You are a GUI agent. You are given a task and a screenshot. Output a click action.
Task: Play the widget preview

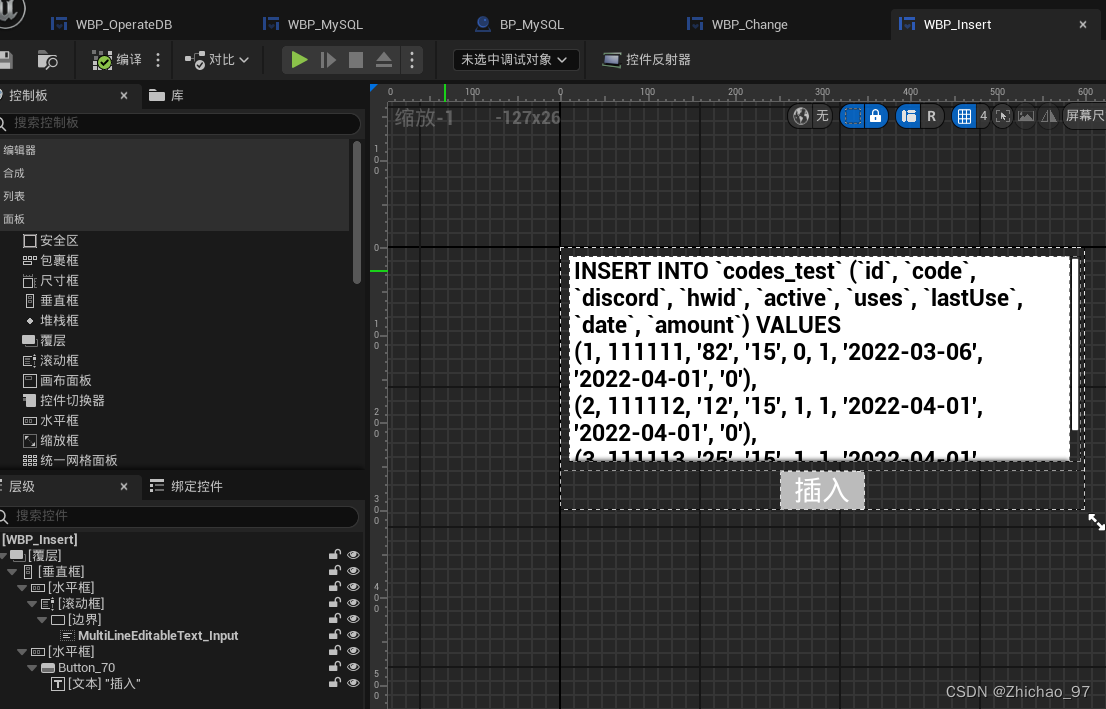[299, 60]
